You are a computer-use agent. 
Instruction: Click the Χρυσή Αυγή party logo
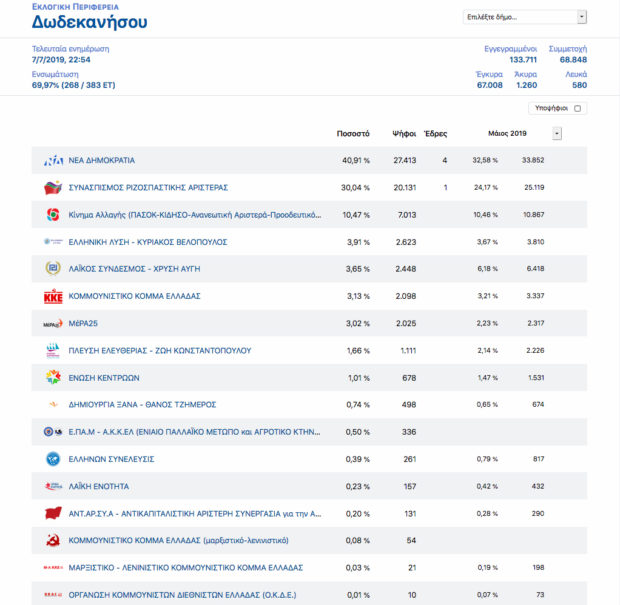click(53, 268)
